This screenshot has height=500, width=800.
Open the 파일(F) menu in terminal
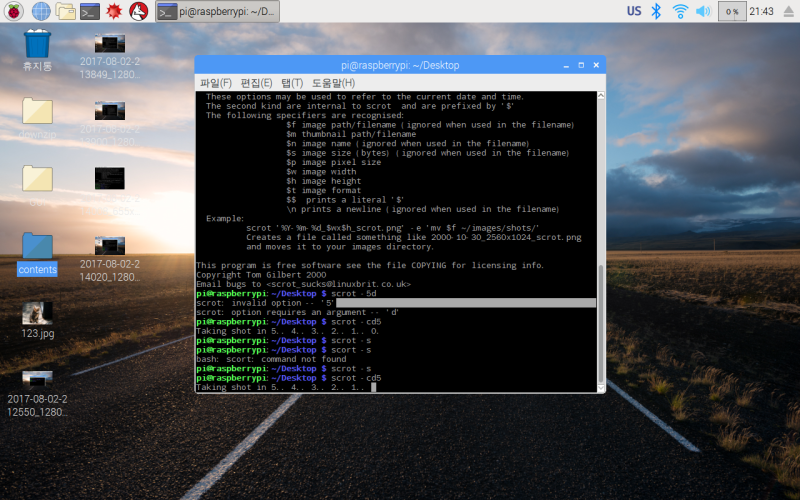215,83
